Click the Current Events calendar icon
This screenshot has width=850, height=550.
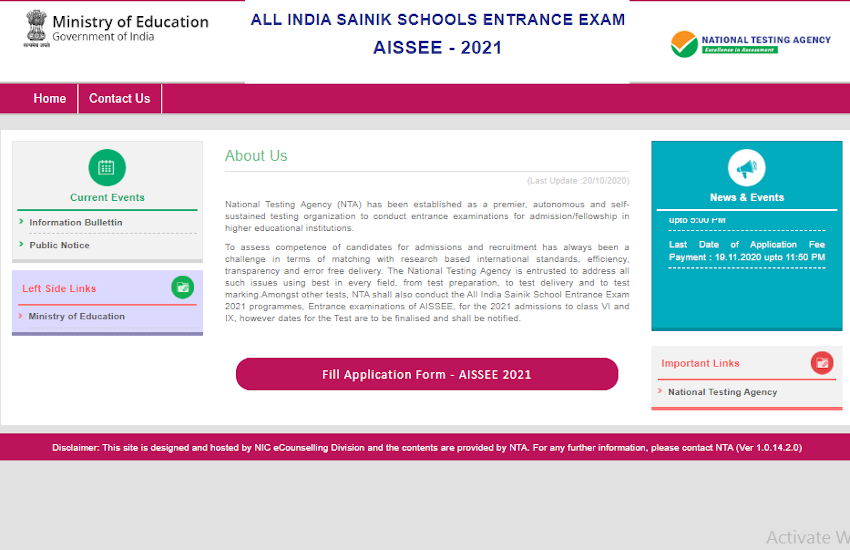pyautogui.click(x=107, y=168)
